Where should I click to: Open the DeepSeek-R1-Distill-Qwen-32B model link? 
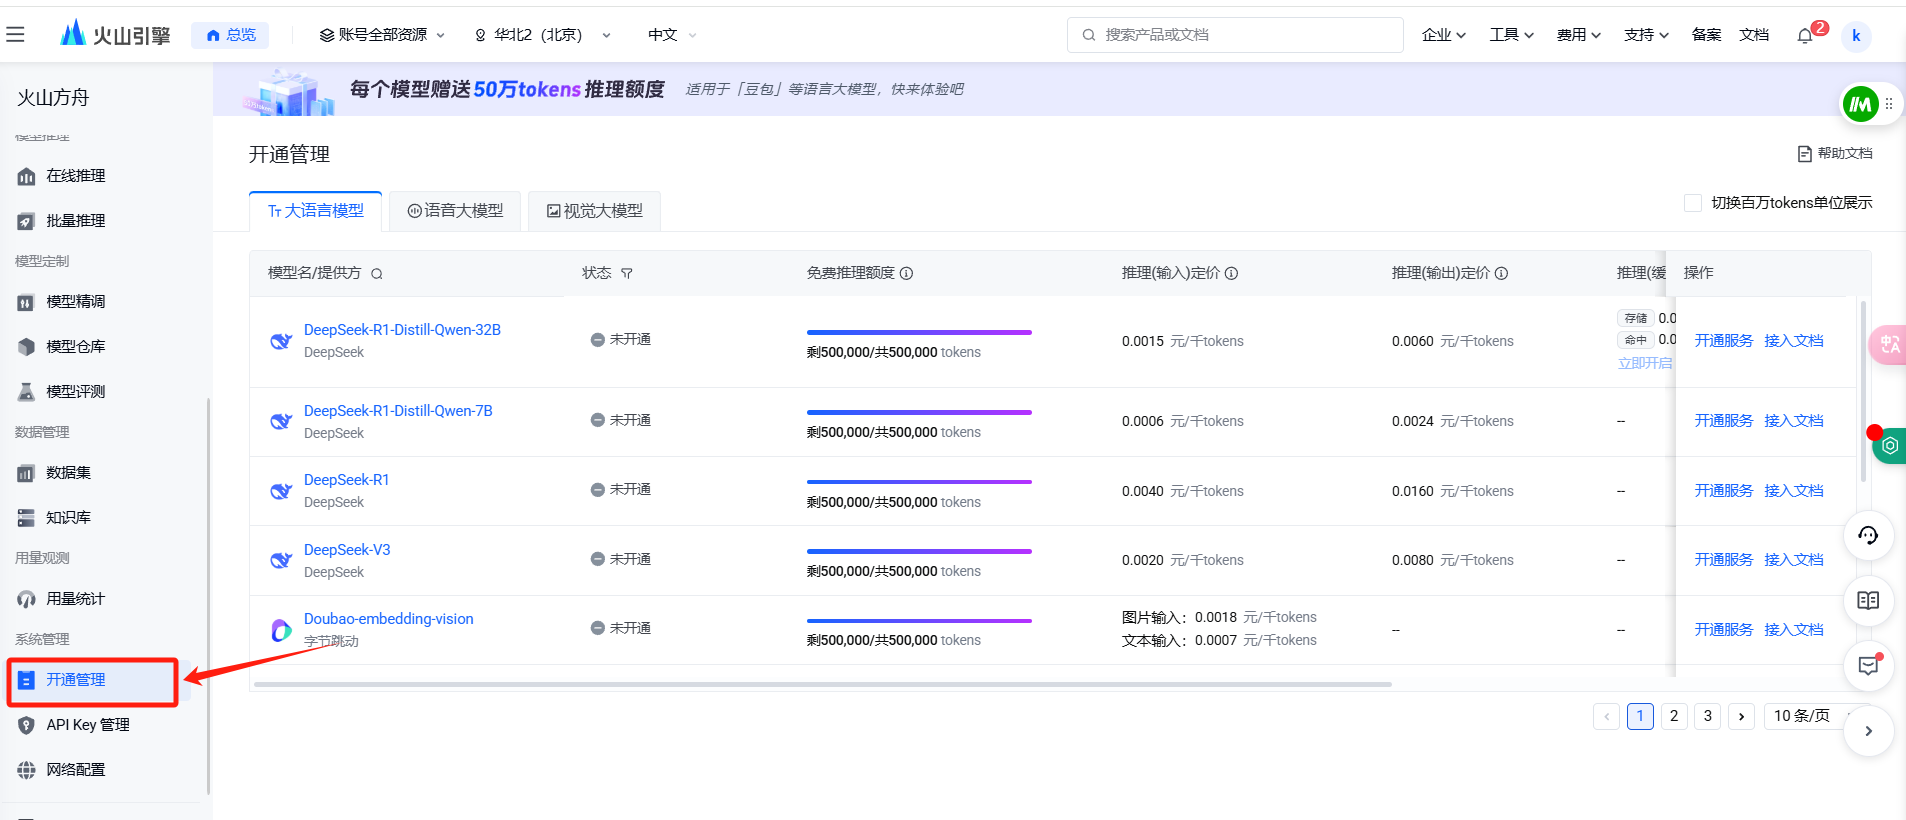pyautogui.click(x=402, y=330)
